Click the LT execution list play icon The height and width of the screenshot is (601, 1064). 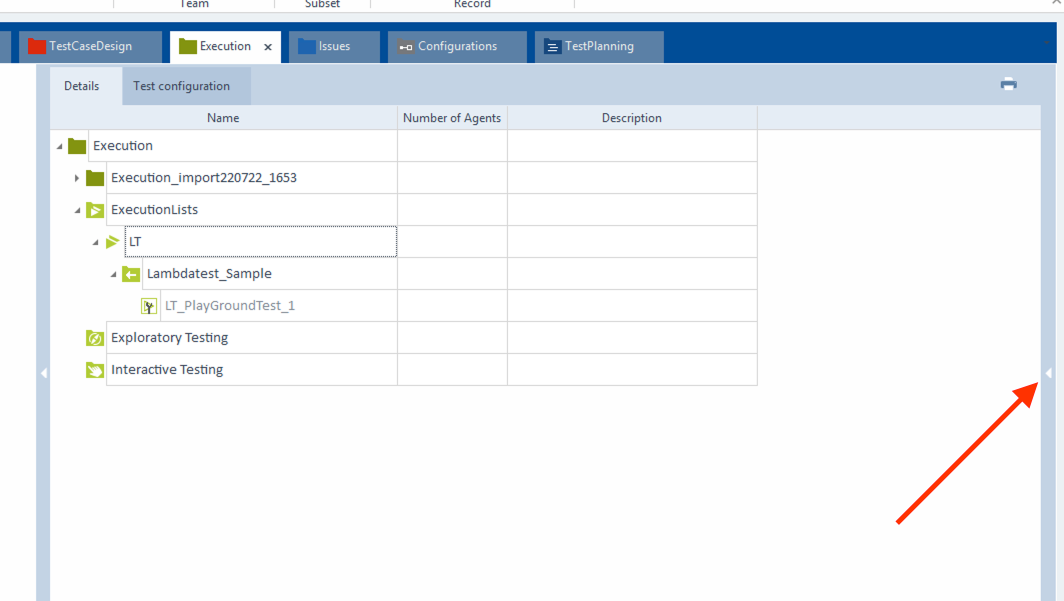pyautogui.click(x=113, y=242)
